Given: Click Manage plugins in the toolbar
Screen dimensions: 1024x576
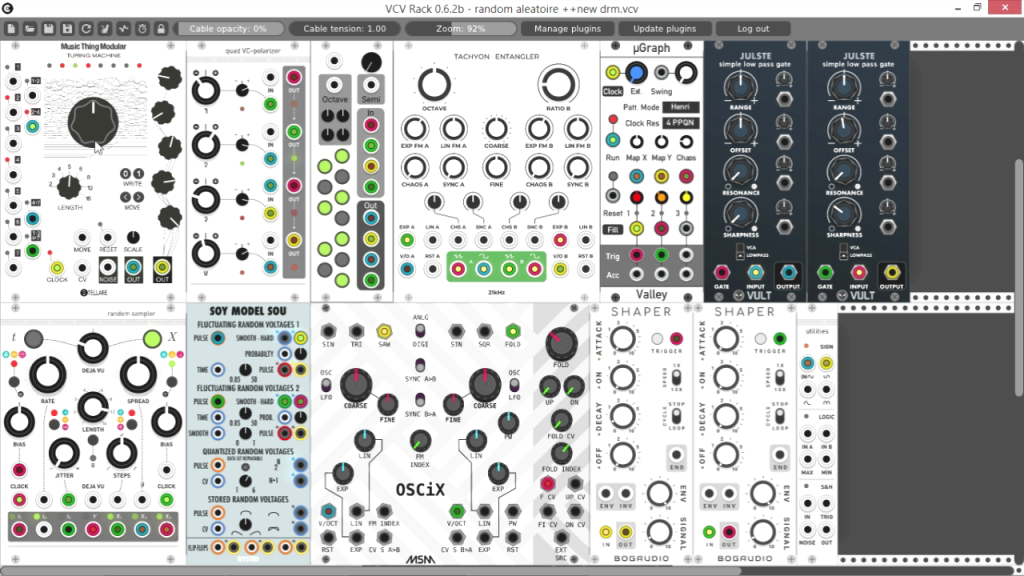Looking at the screenshot, I should (568, 29).
